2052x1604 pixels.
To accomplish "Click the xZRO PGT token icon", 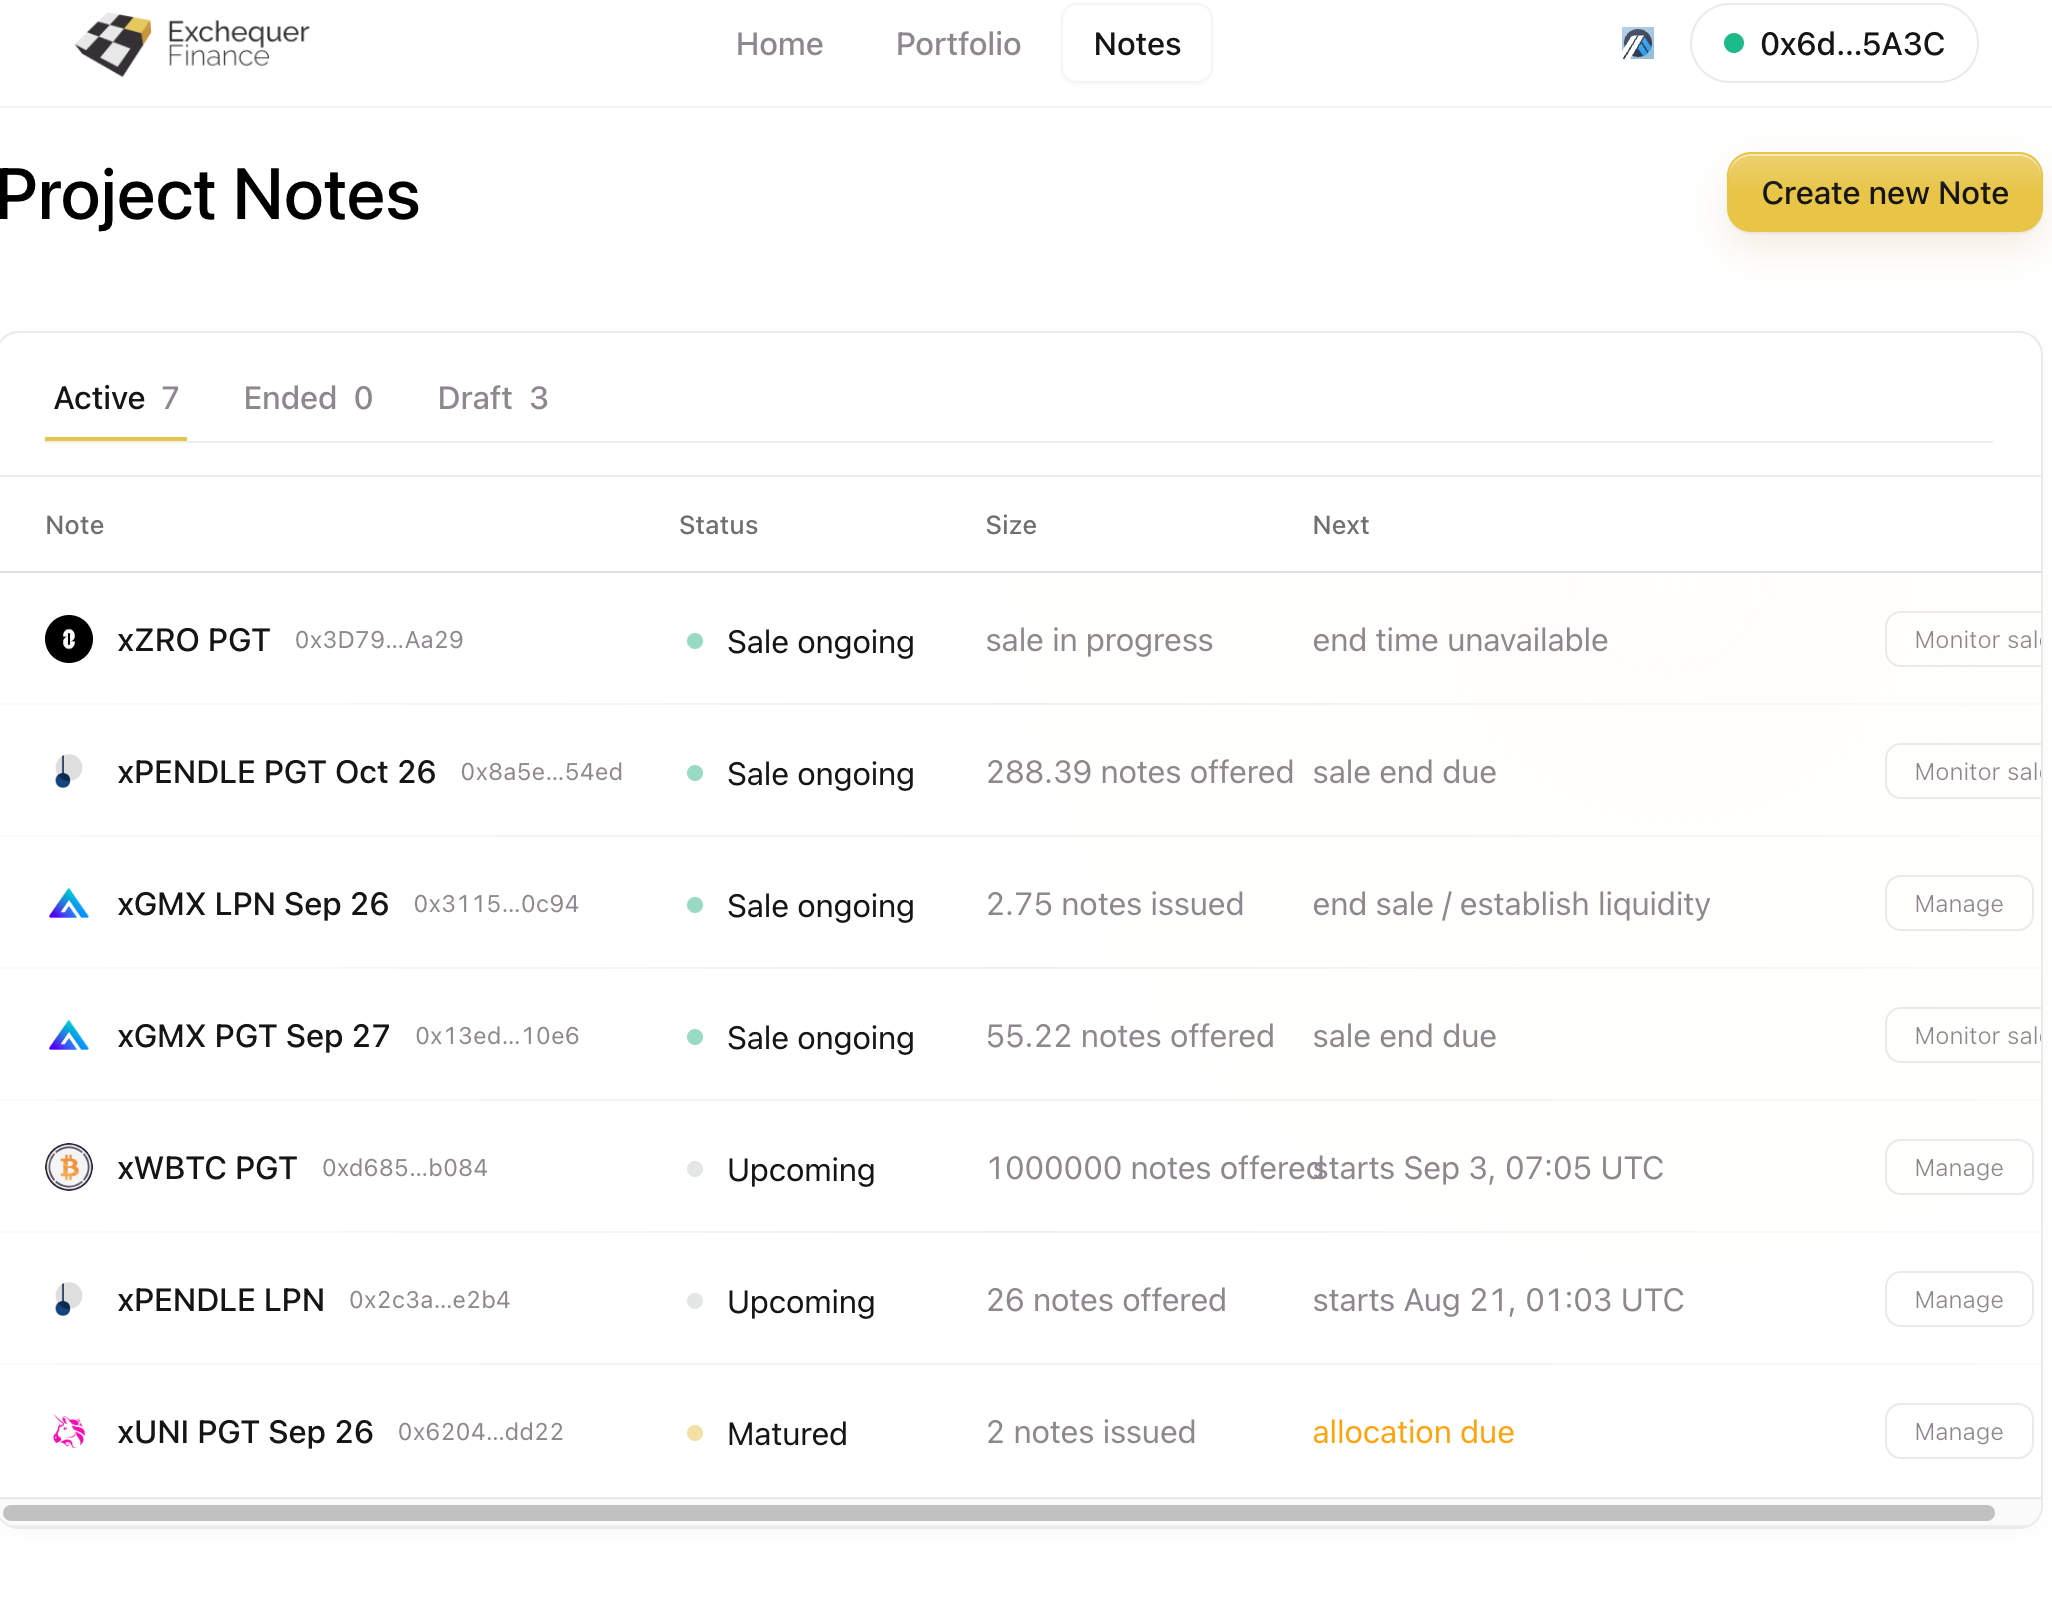I will [69, 640].
